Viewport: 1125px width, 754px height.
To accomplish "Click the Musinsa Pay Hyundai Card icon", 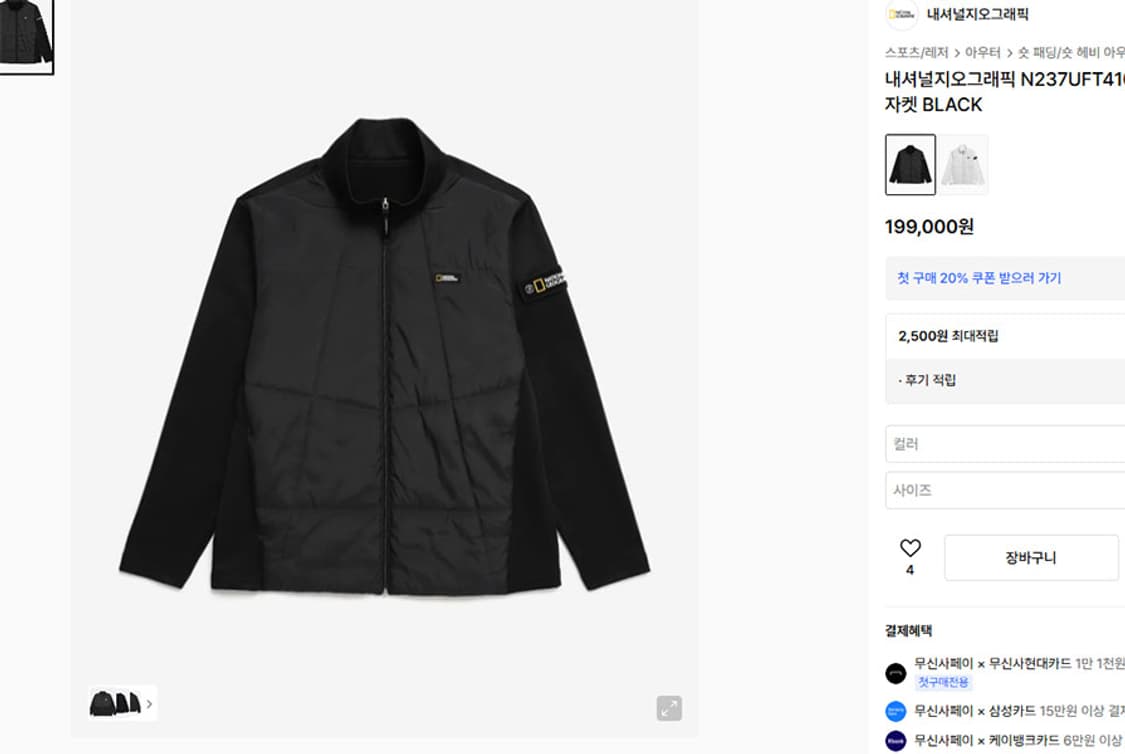I will pos(895,673).
